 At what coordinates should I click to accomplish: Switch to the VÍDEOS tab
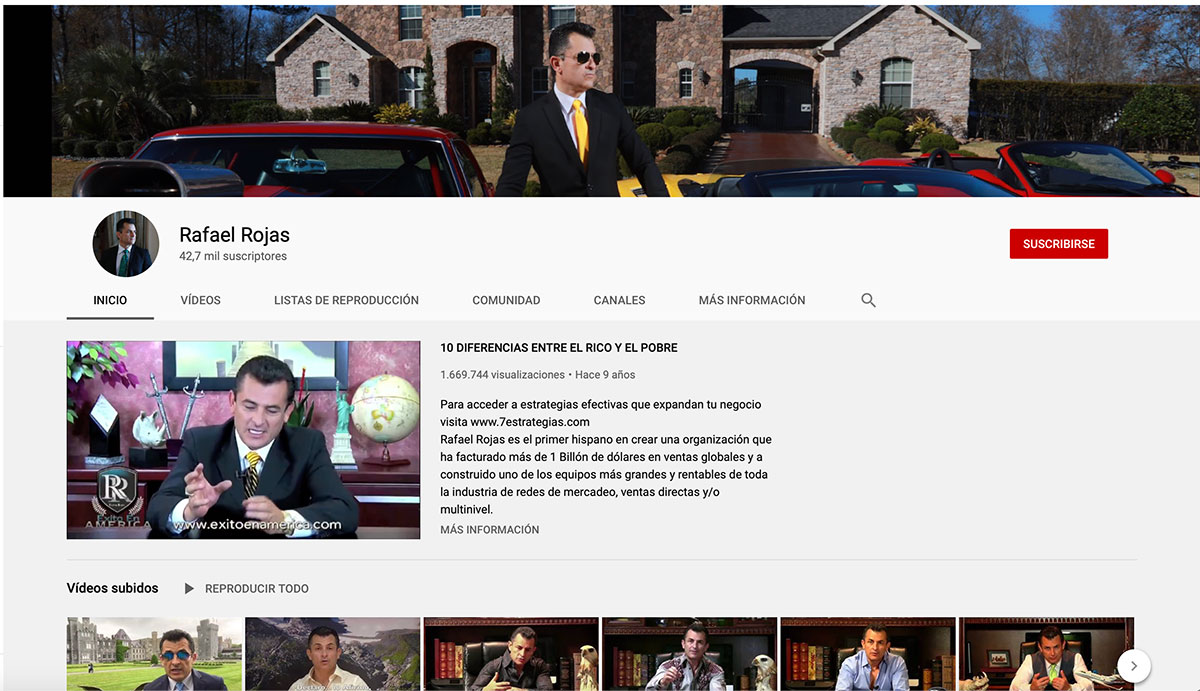[x=201, y=300]
